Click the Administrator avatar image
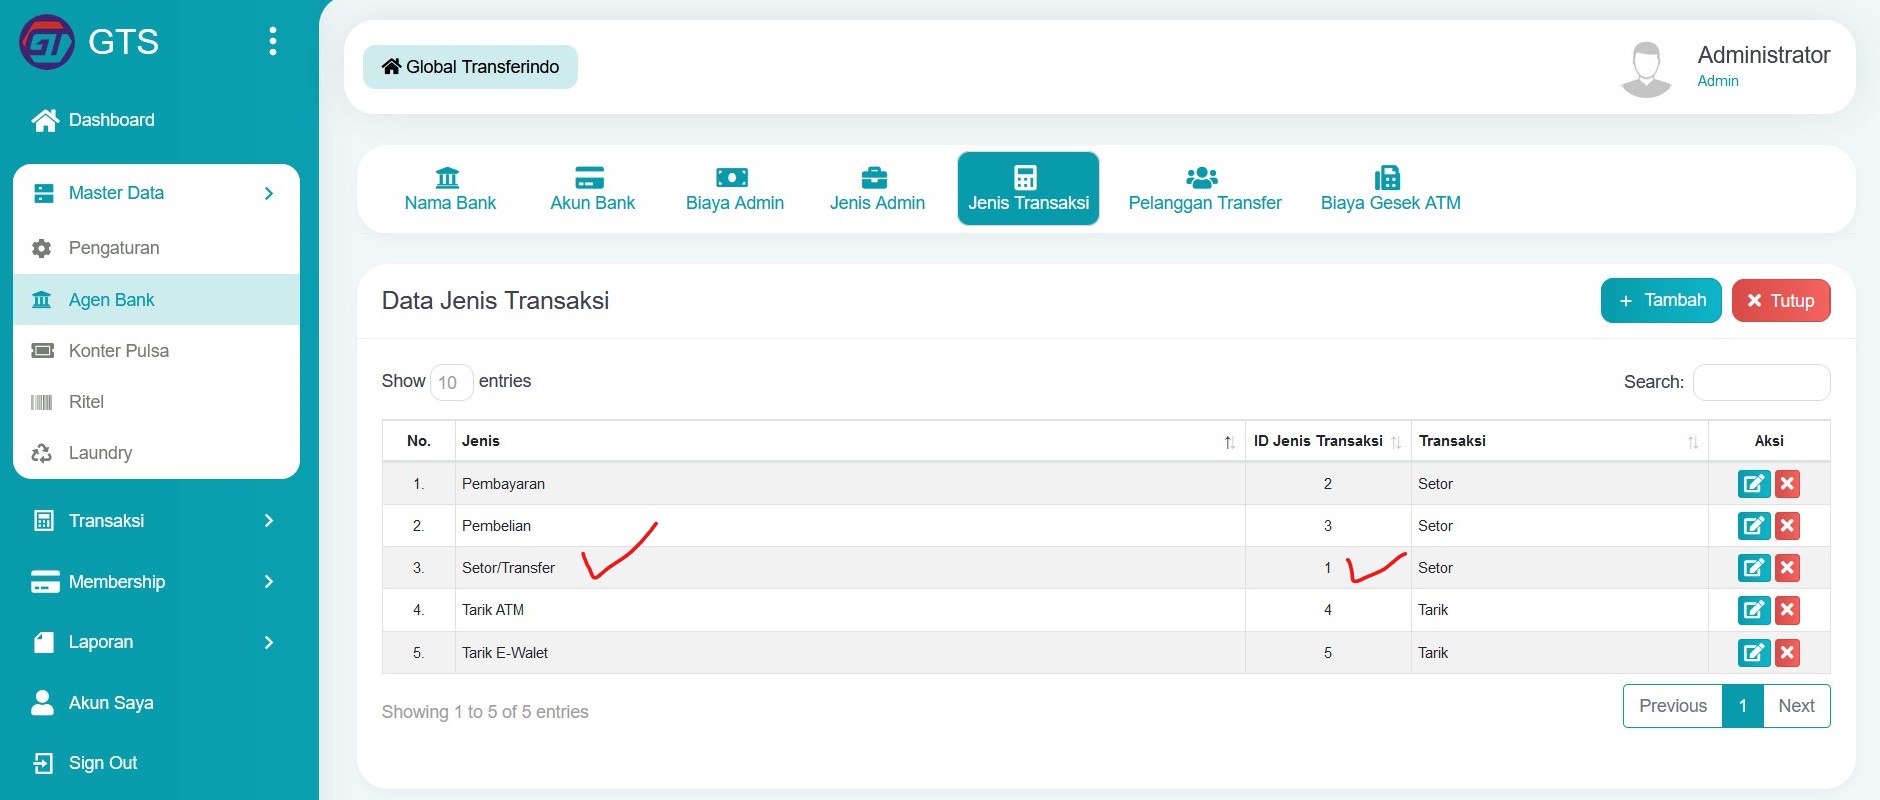1880x800 pixels. tap(1646, 69)
